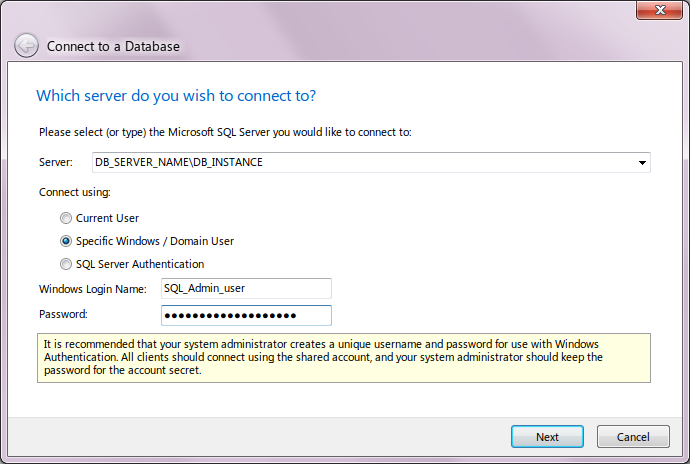Click the yellow recommendation info box
The height and width of the screenshot is (464, 690).
coord(343,357)
